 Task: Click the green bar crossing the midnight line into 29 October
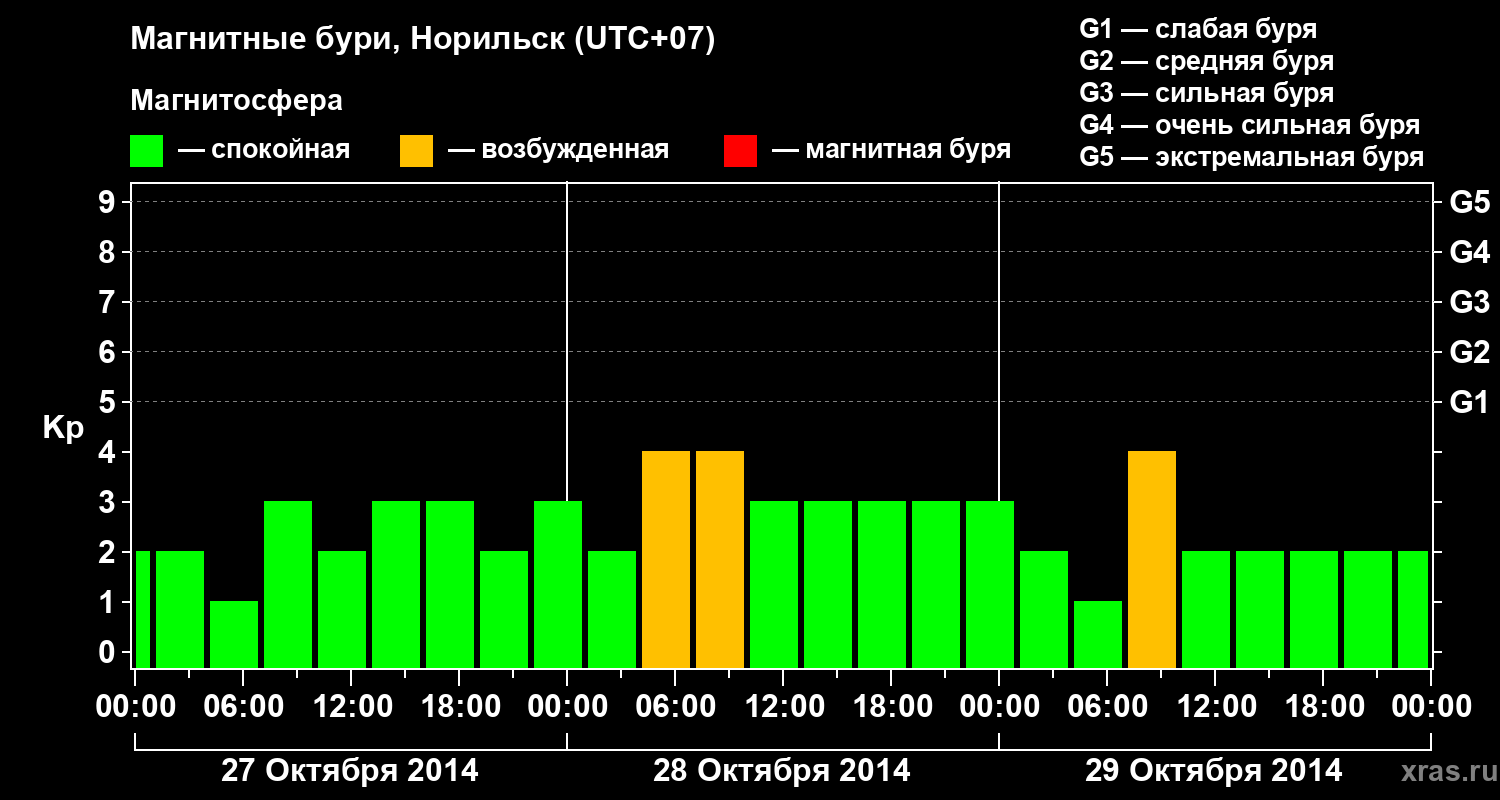tap(990, 585)
